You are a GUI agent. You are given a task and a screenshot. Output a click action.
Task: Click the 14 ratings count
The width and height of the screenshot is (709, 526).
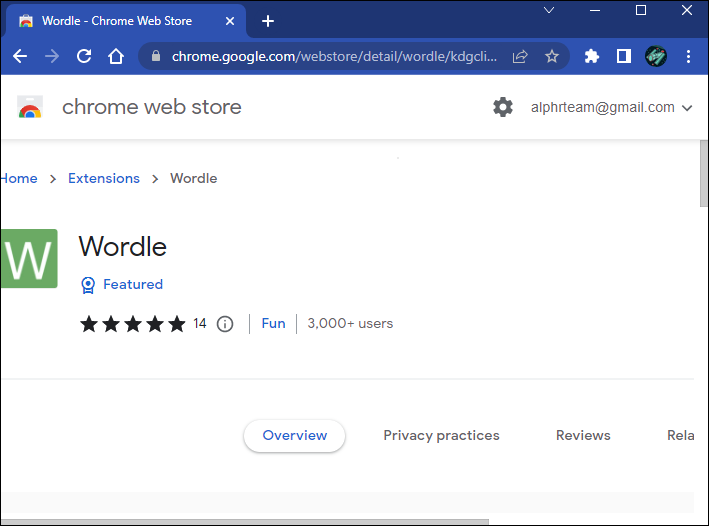199,323
